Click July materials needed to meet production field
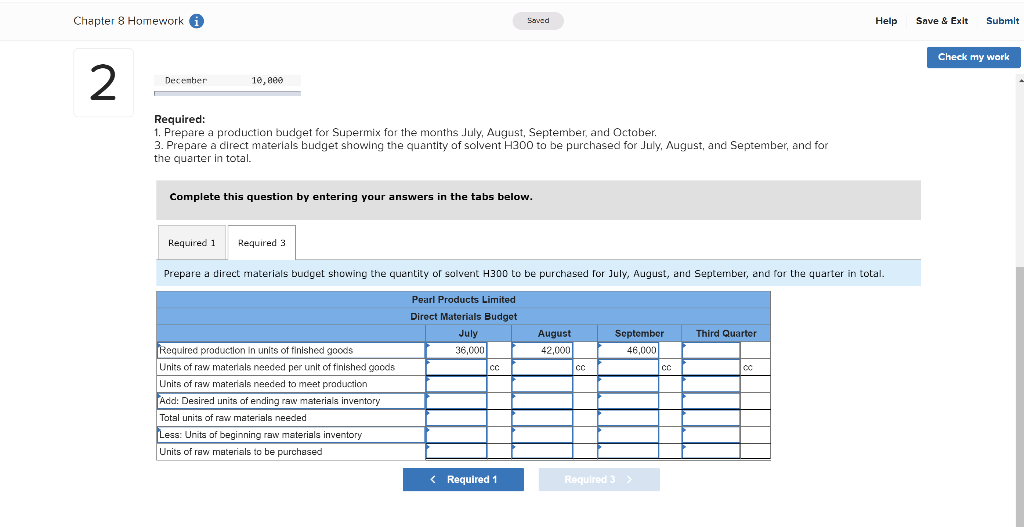1024x527 pixels. click(456, 384)
